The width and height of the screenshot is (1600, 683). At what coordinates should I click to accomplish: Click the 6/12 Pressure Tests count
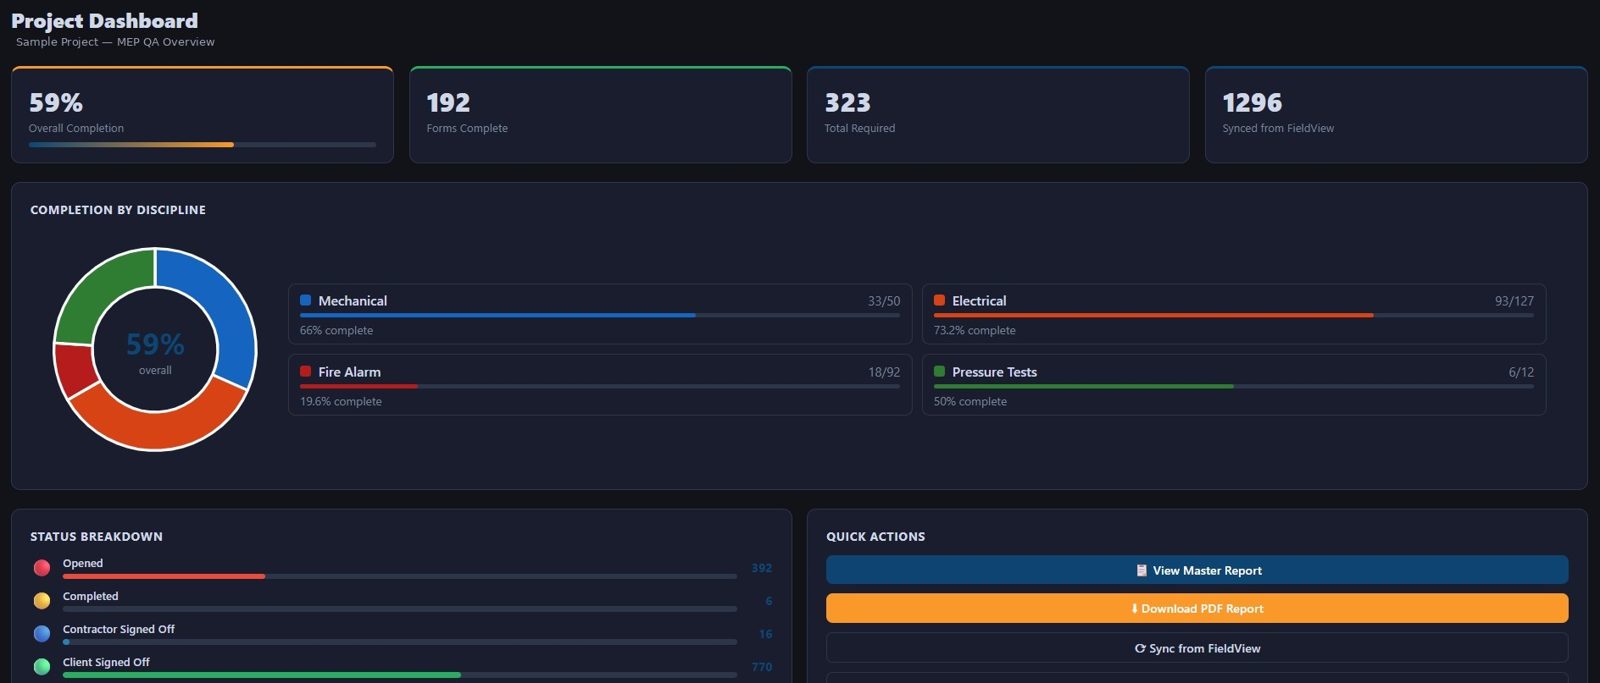click(1521, 372)
